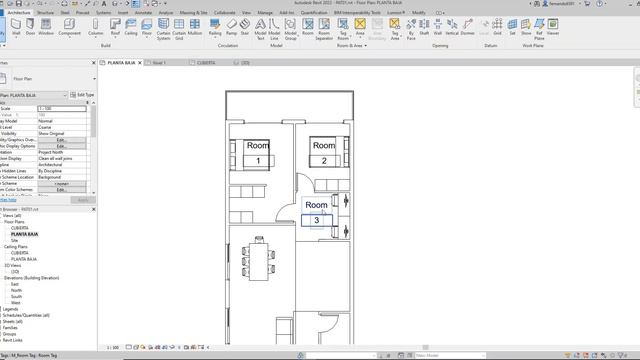Close the PLANTA BAJA view tab
Viewport: 640px width, 360px height.
[140, 63]
